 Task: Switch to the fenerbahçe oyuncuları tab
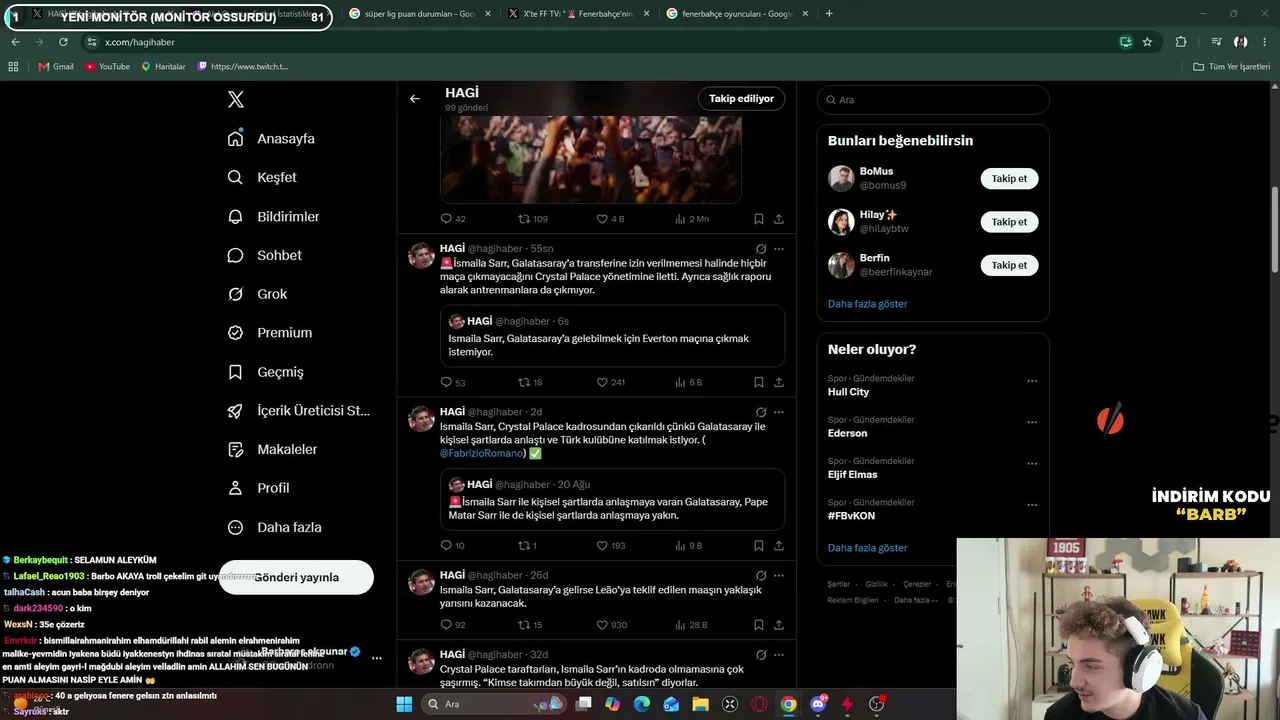pyautogui.click(x=737, y=14)
